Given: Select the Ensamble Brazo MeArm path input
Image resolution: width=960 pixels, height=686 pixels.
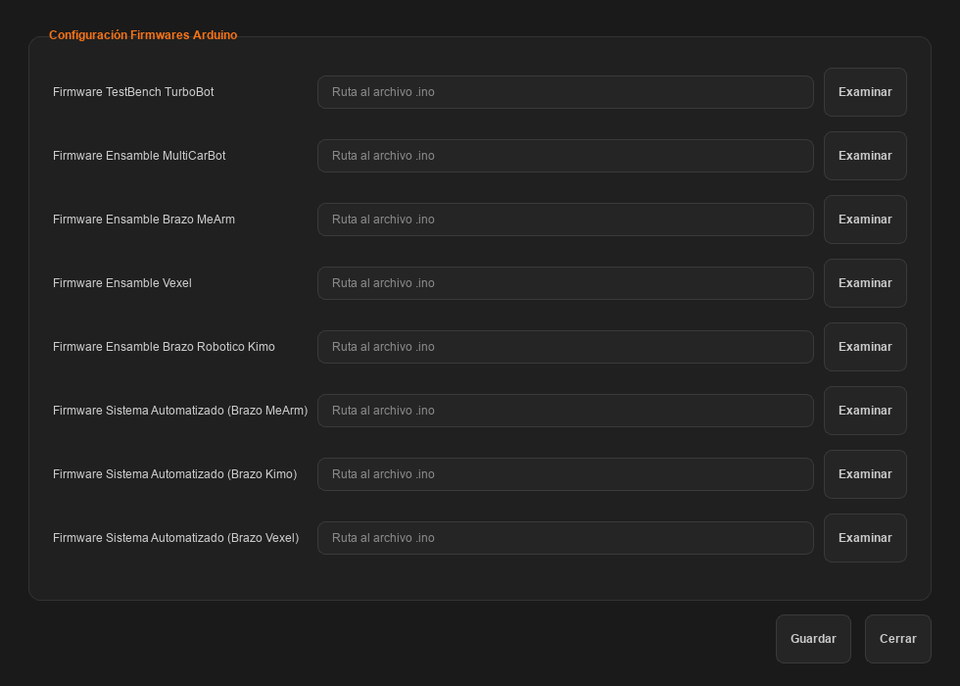Looking at the screenshot, I should click(x=565, y=219).
